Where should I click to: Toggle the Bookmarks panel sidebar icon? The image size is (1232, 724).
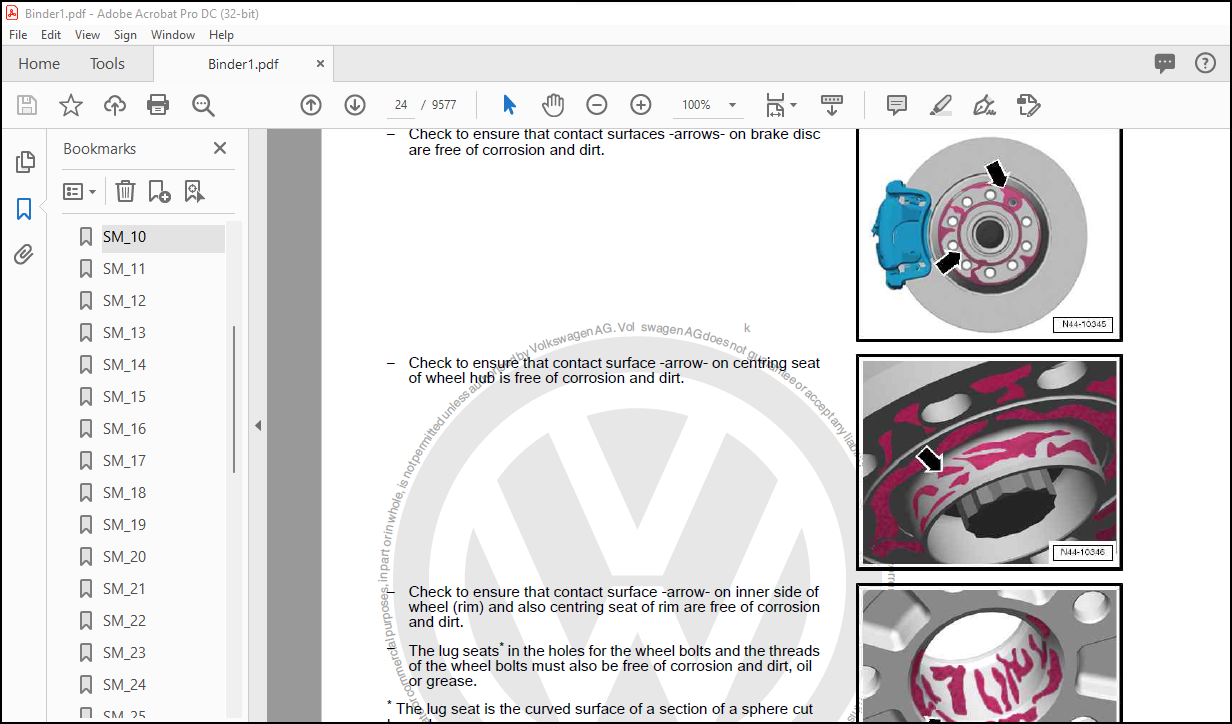click(x=24, y=209)
